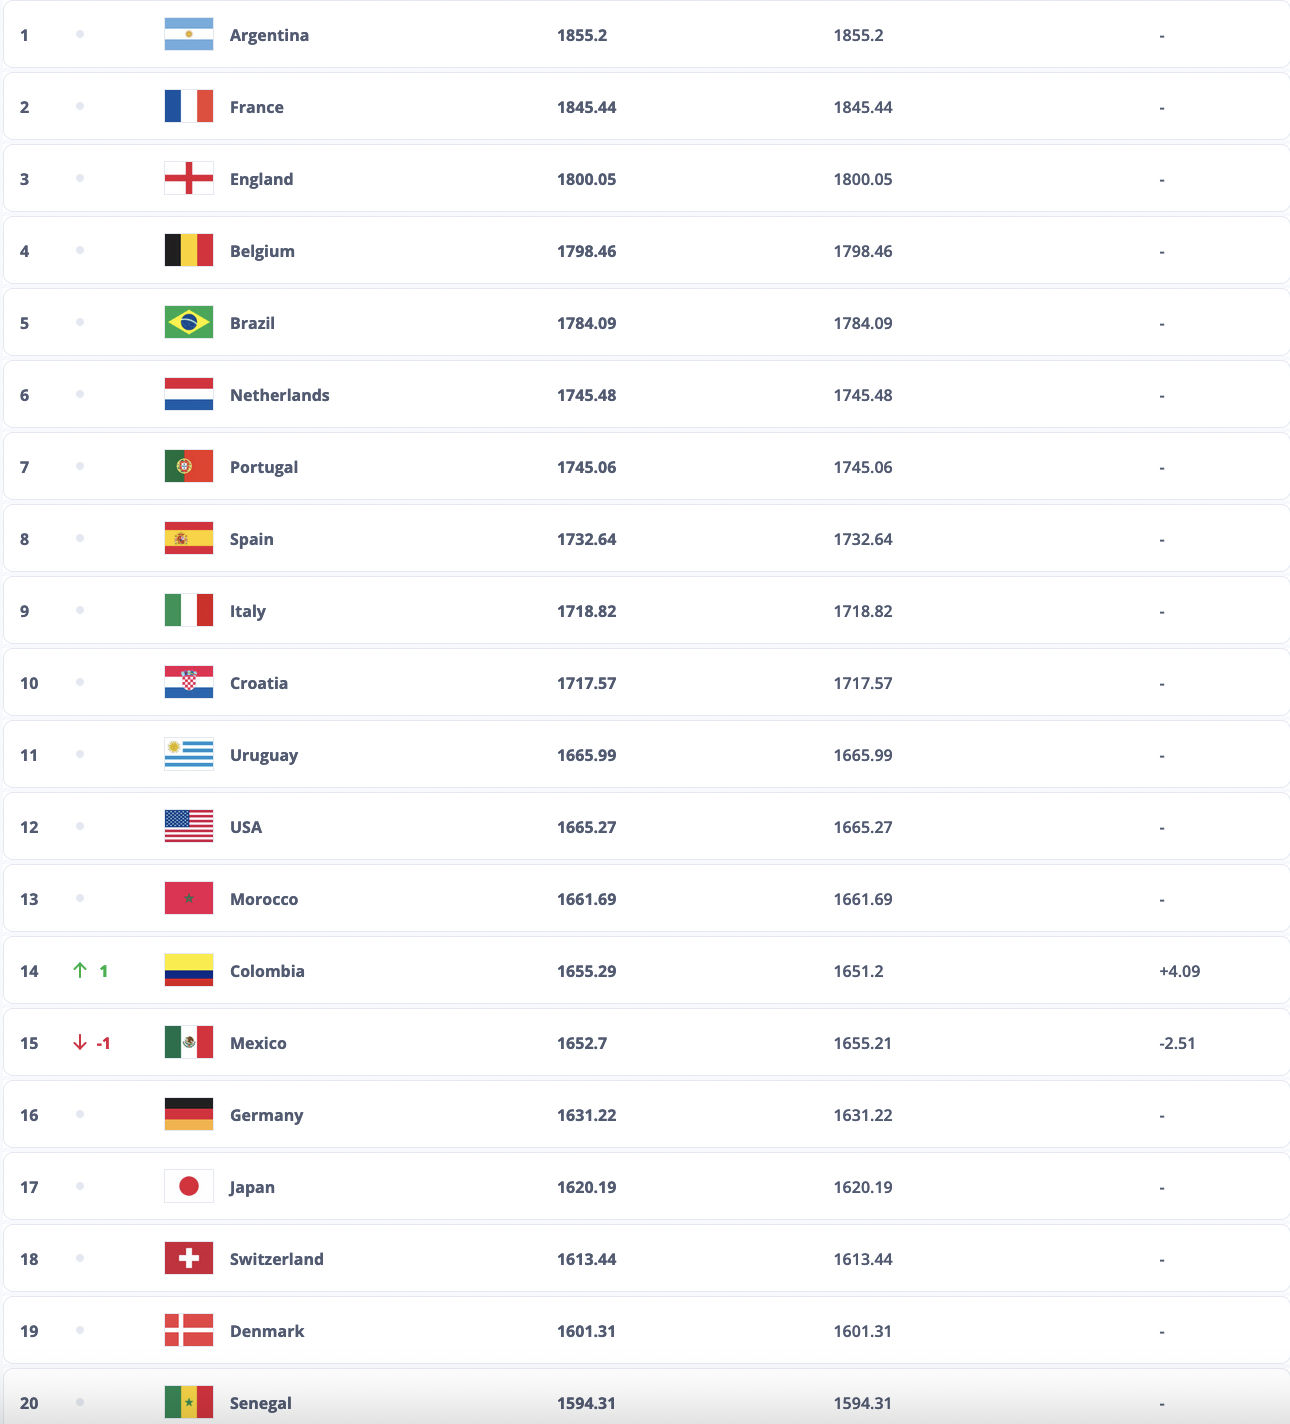This screenshot has width=1290, height=1424.
Task: Click the Argentina flag icon
Action: [189, 34]
